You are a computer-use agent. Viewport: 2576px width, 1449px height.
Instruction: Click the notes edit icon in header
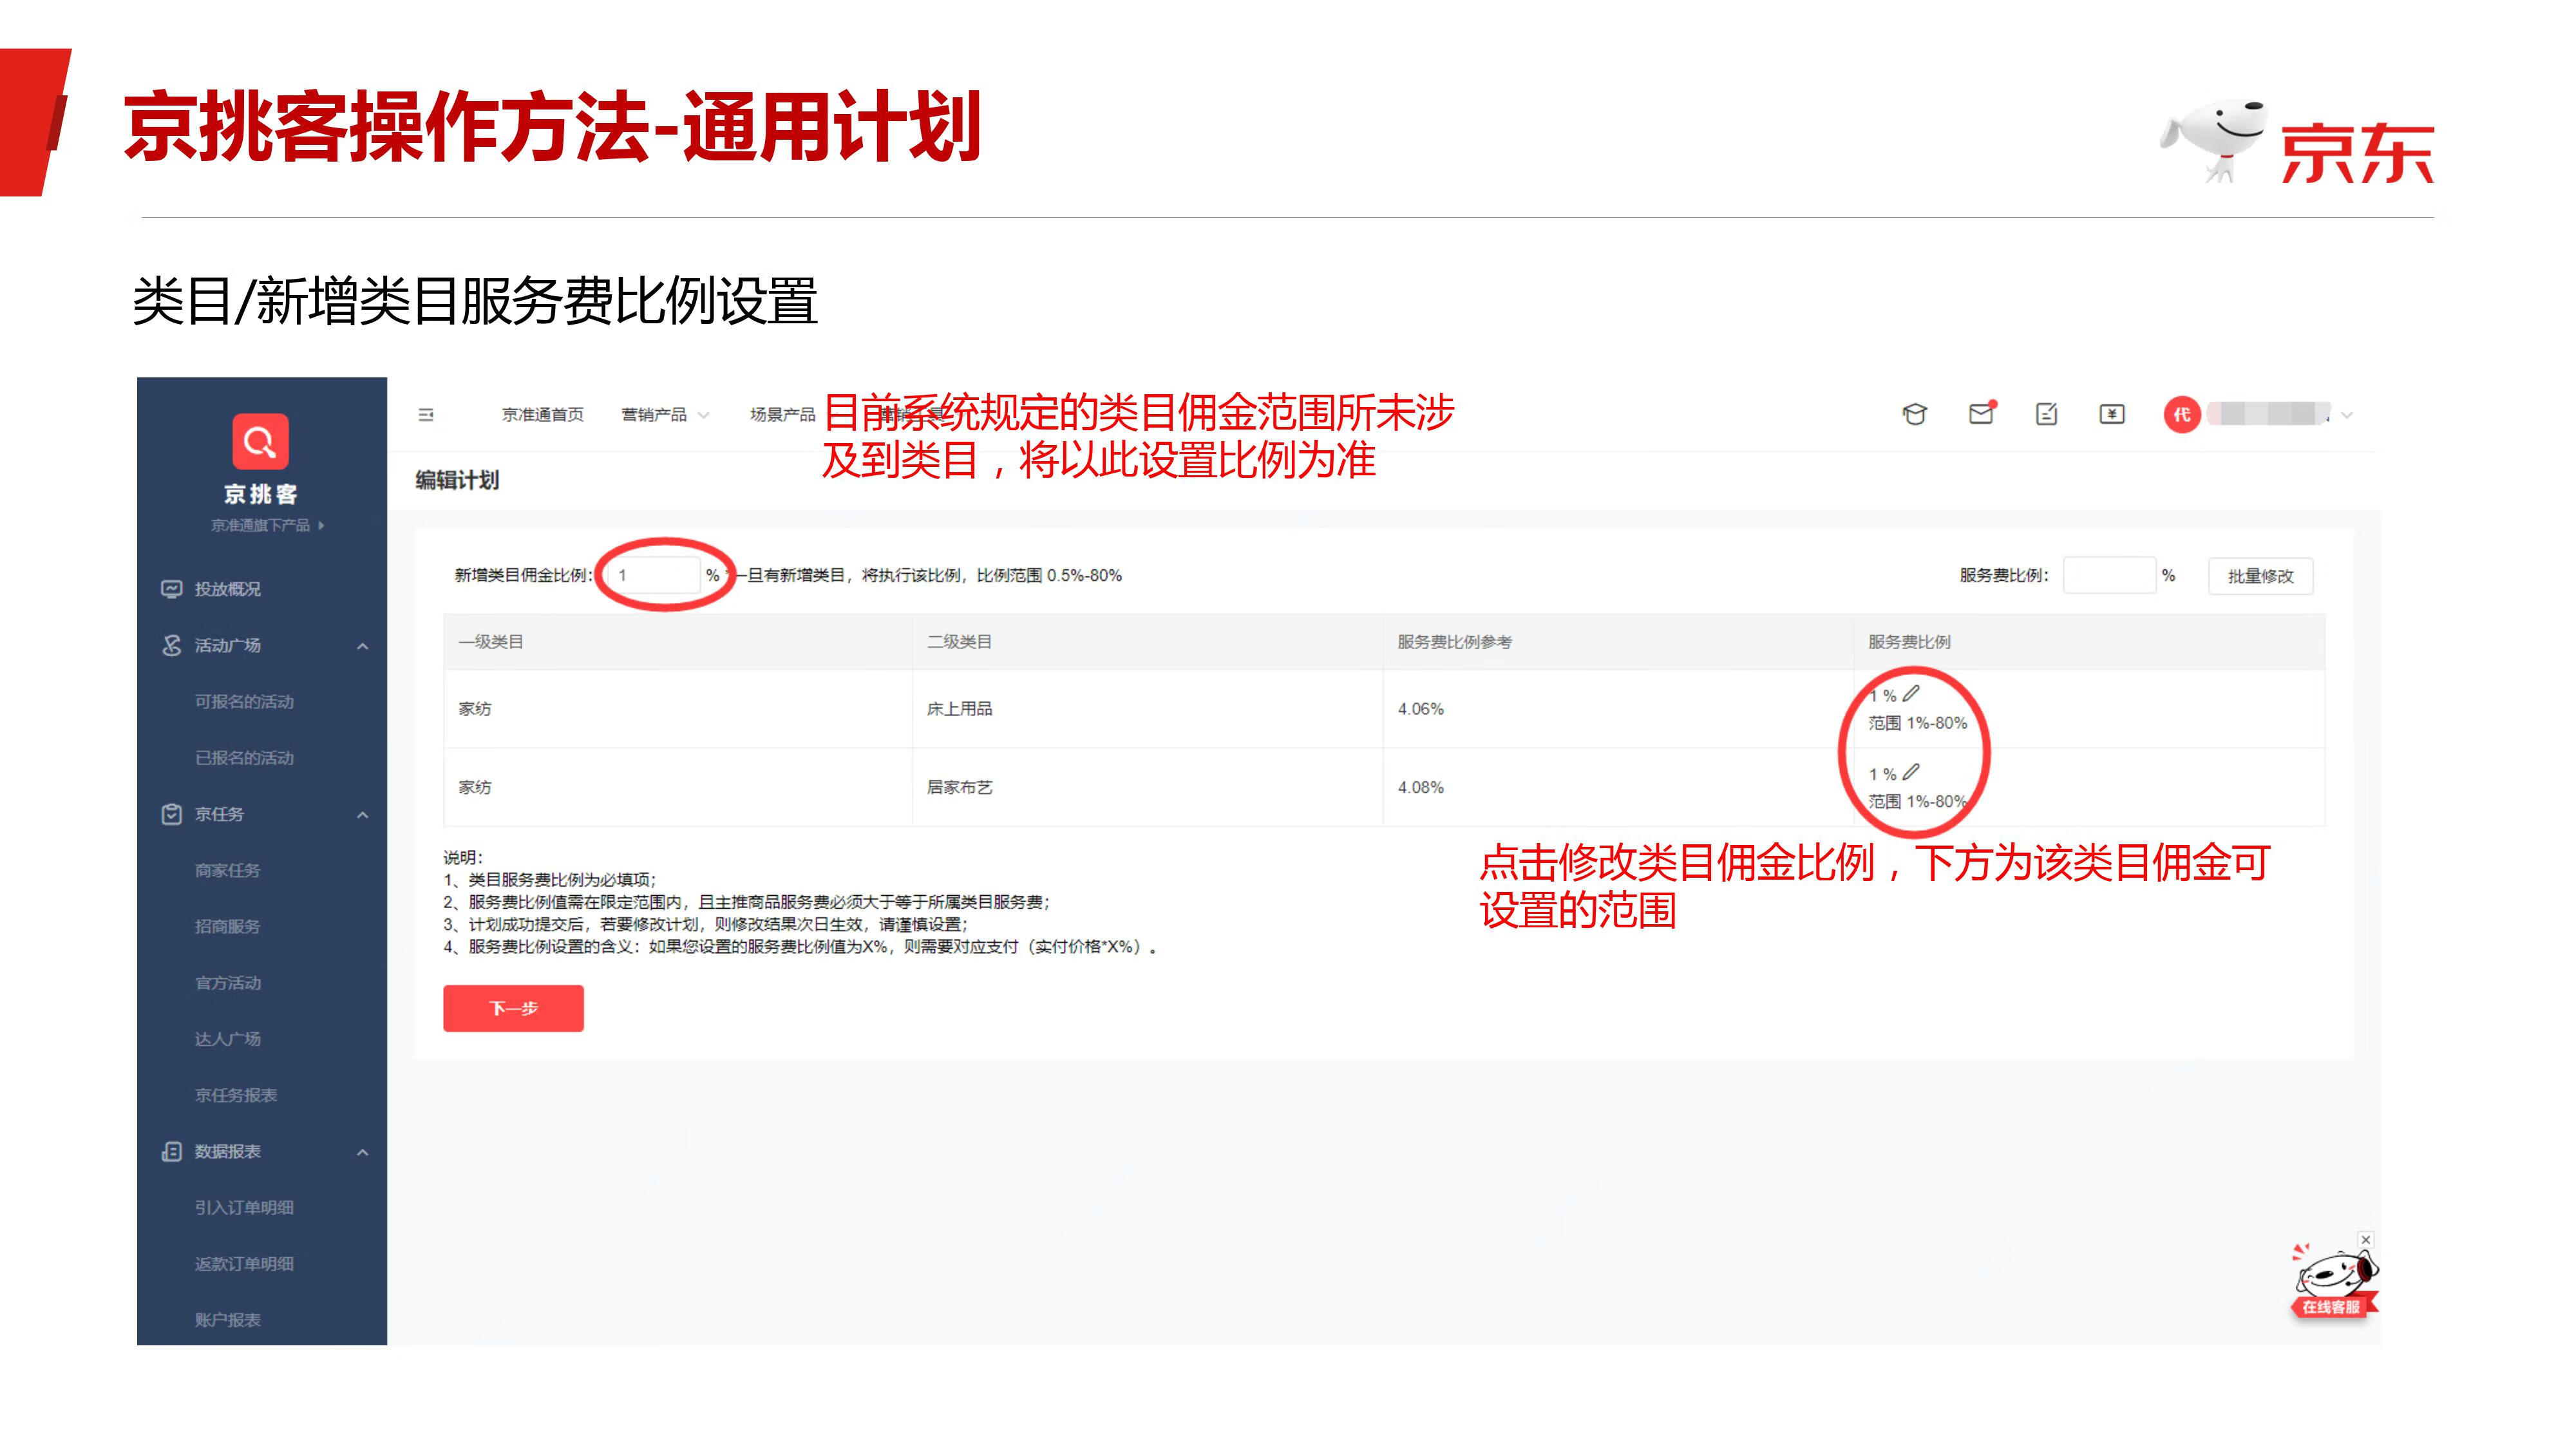tap(2046, 414)
